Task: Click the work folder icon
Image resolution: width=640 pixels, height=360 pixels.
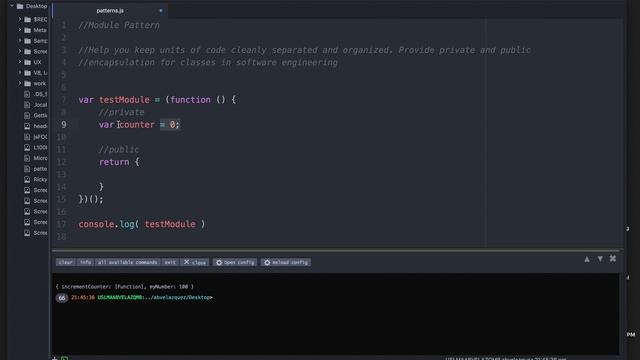Action: click(x=27, y=83)
